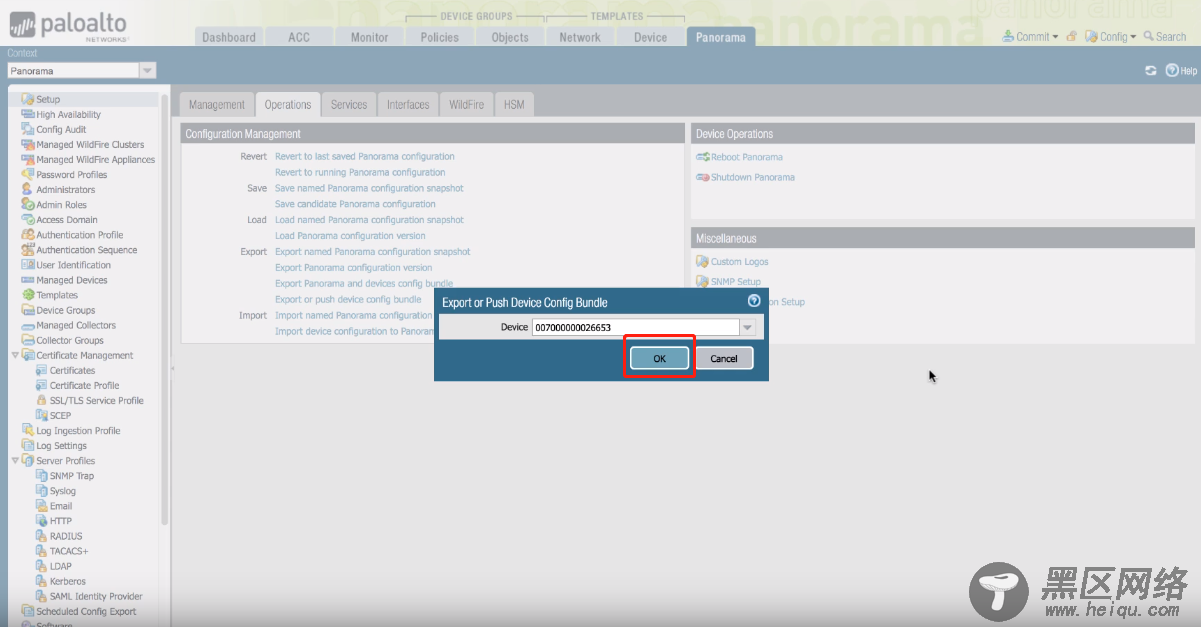This screenshot has height=627, width=1201.
Task: Click Load Panorama configuration version
Action: coord(350,236)
